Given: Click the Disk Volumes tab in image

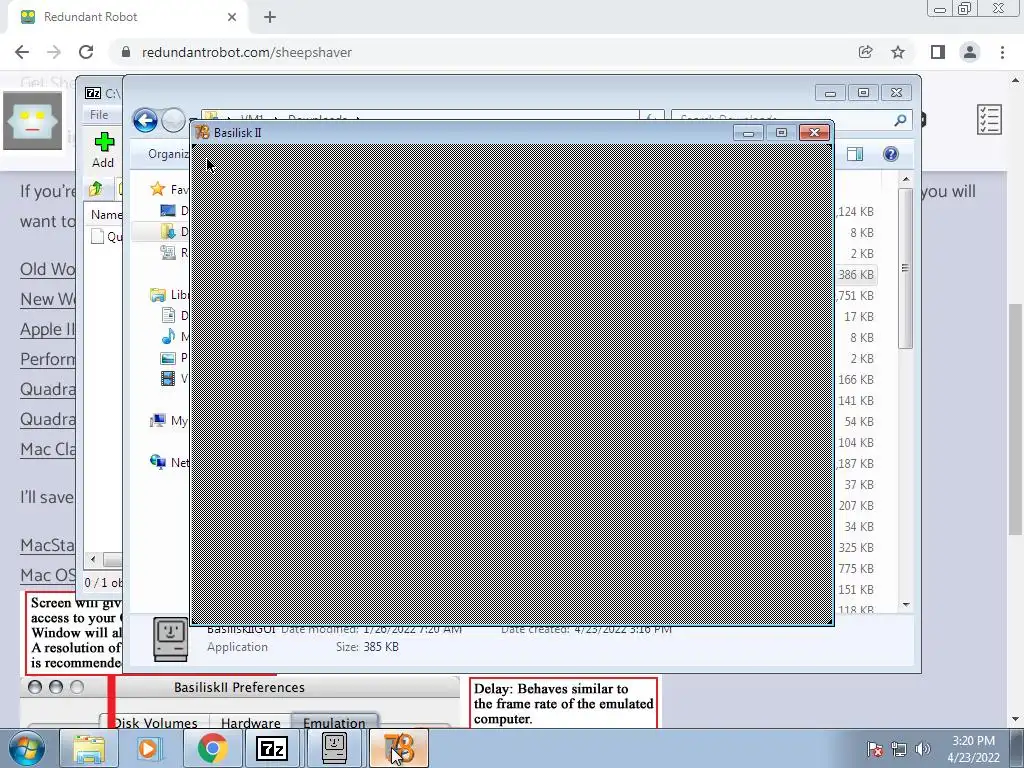Looking at the screenshot, I should click(x=155, y=722).
